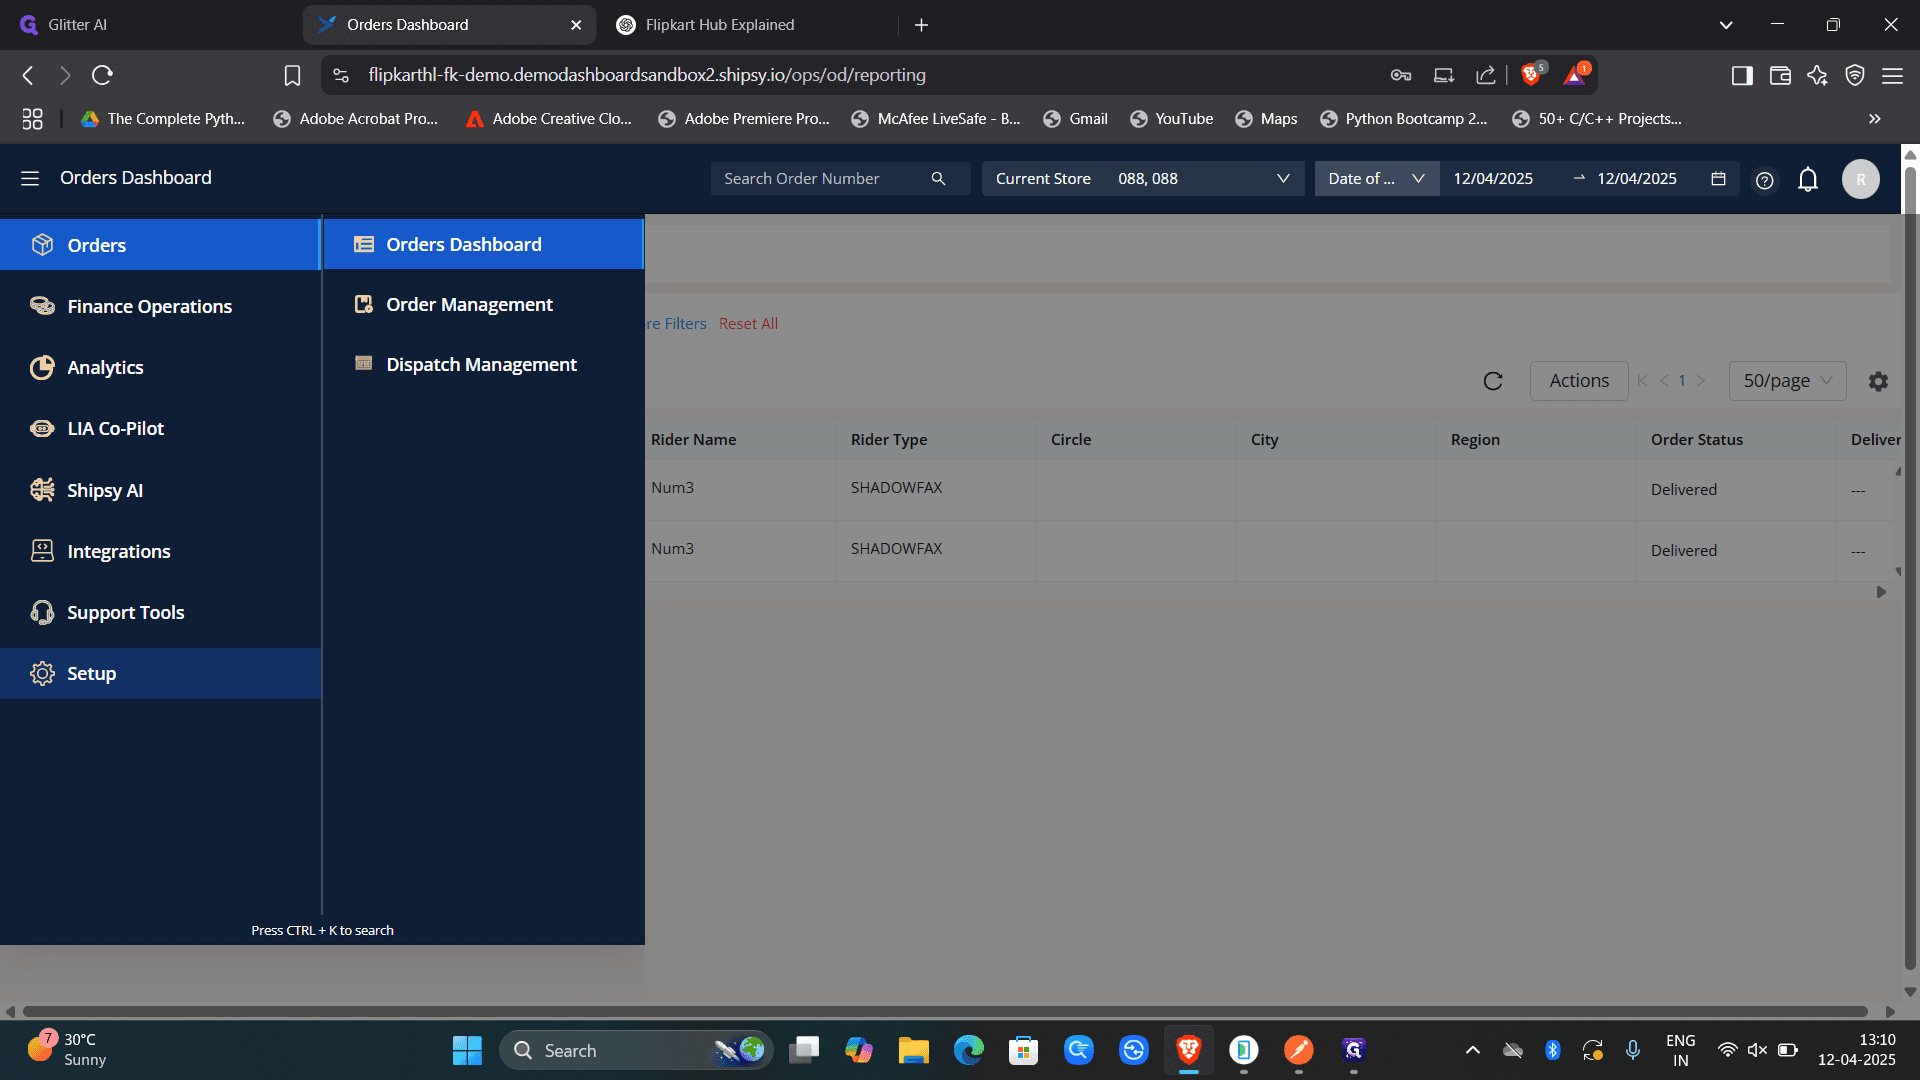This screenshot has height=1080, width=1920.
Task: Open Order Management submenu item
Action: coord(483,304)
